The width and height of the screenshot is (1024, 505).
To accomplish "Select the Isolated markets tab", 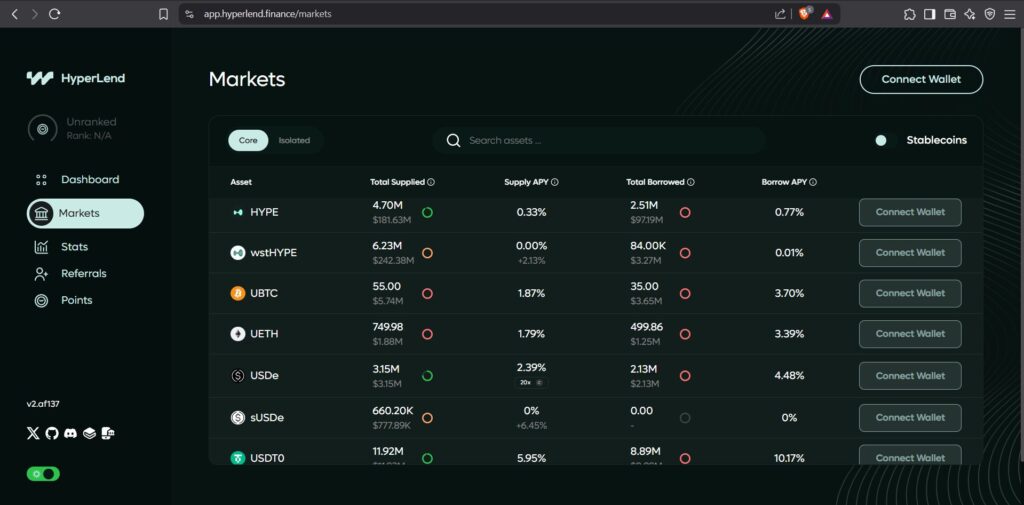I will pos(294,140).
